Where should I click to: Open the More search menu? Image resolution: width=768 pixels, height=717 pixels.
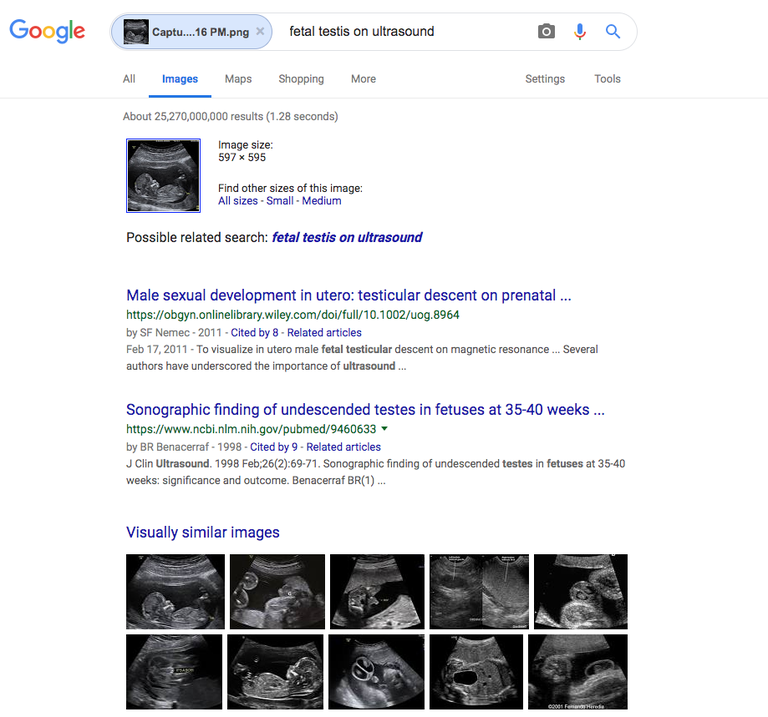(x=363, y=79)
